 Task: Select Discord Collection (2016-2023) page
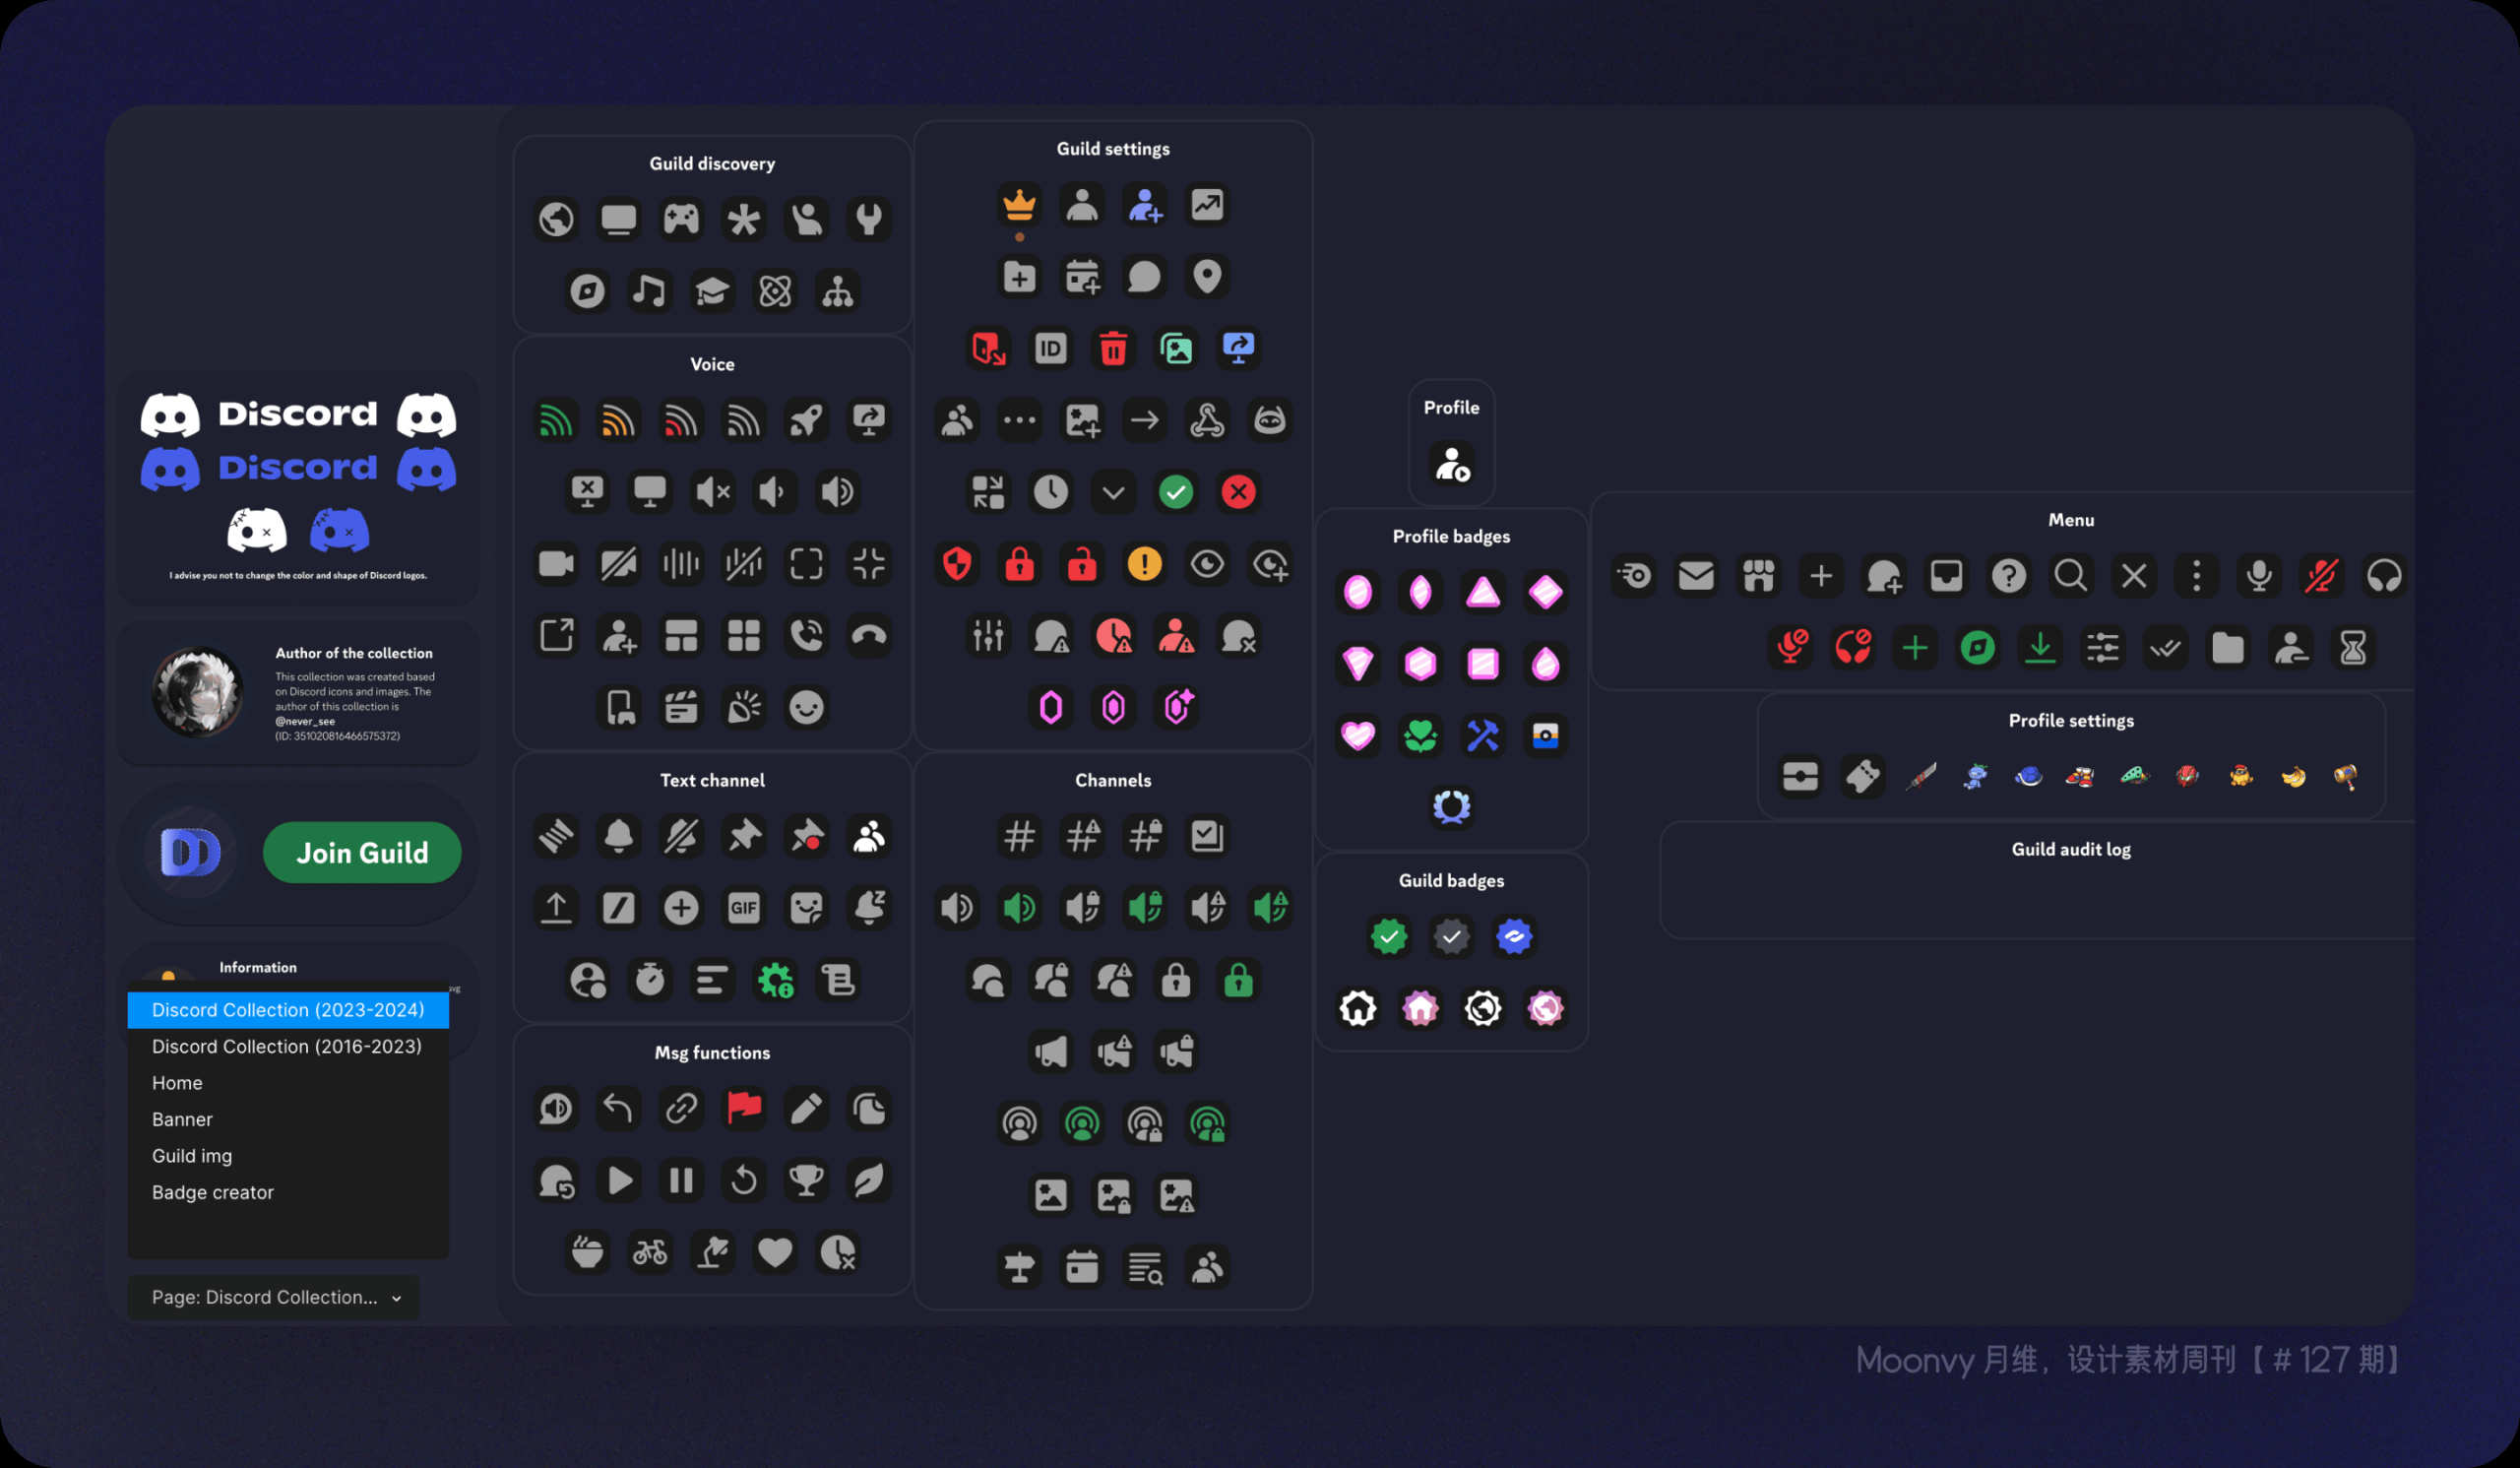click(x=288, y=1046)
